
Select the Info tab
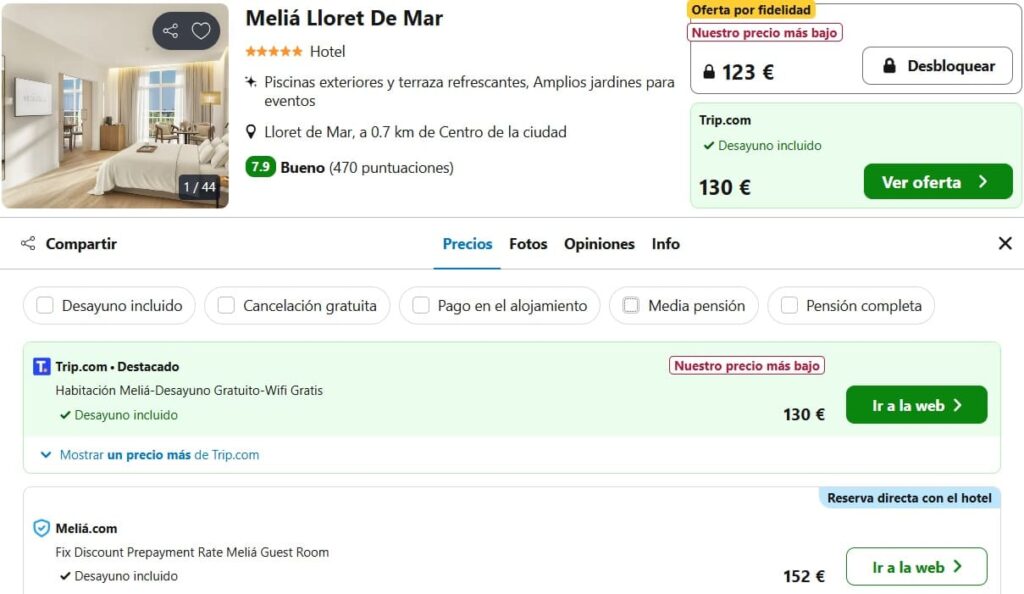[665, 243]
